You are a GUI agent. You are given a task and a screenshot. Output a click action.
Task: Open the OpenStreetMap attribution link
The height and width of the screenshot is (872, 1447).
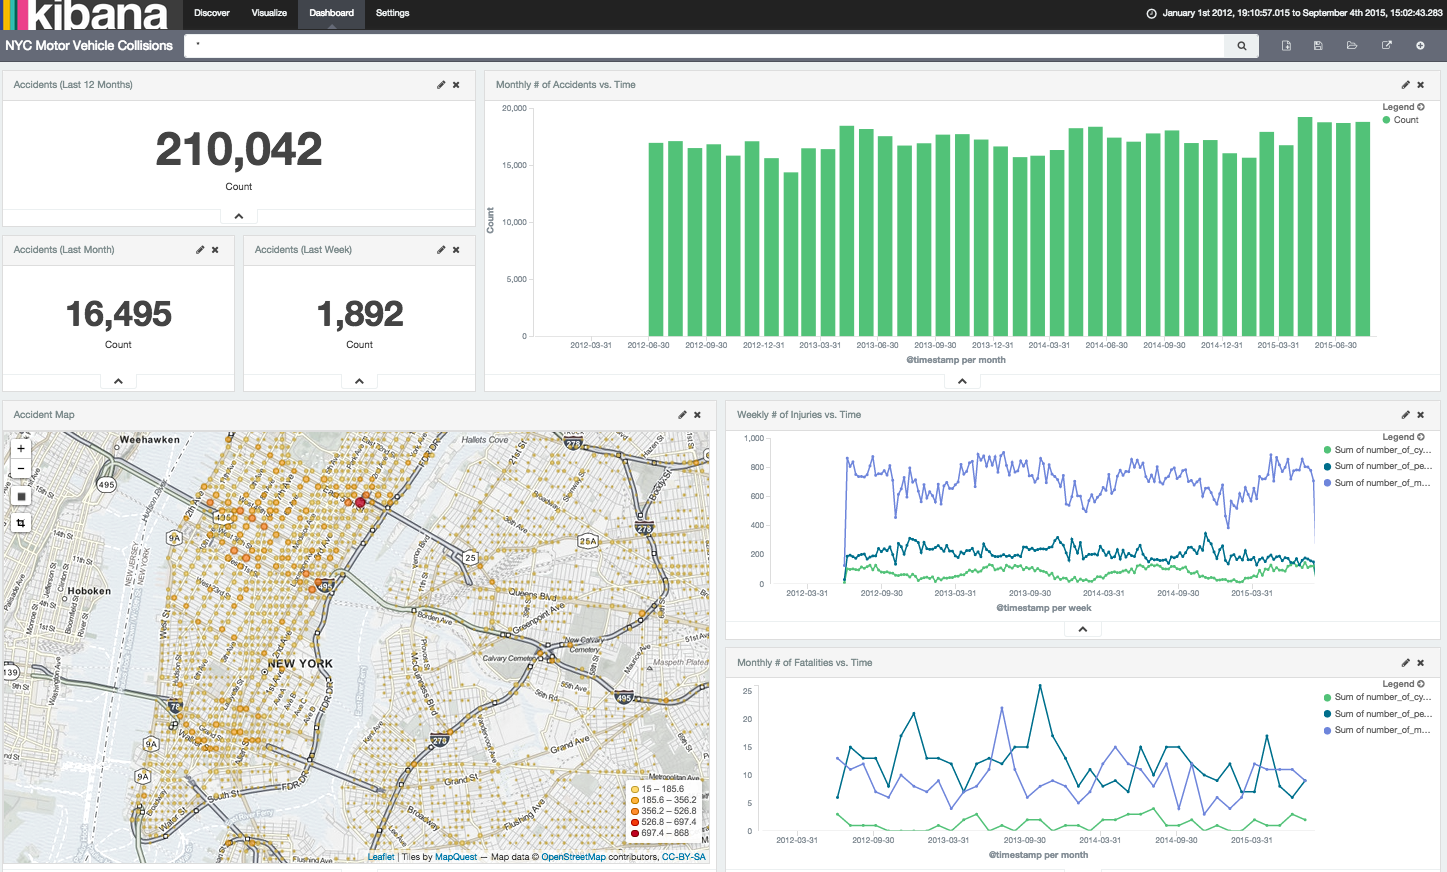coord(573,857)
